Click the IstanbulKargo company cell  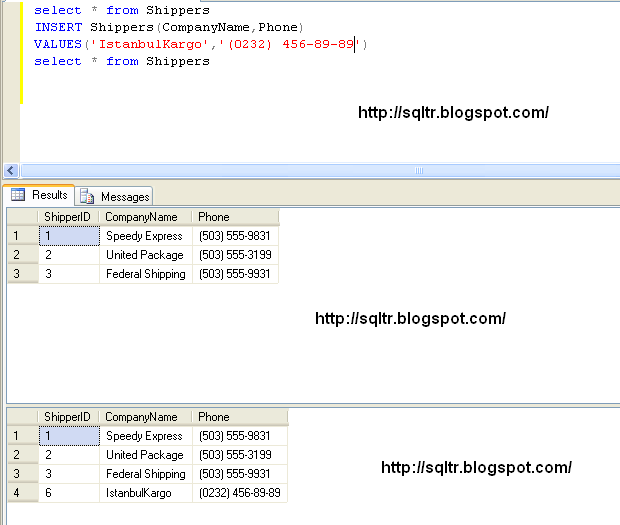tap(146, 493)
